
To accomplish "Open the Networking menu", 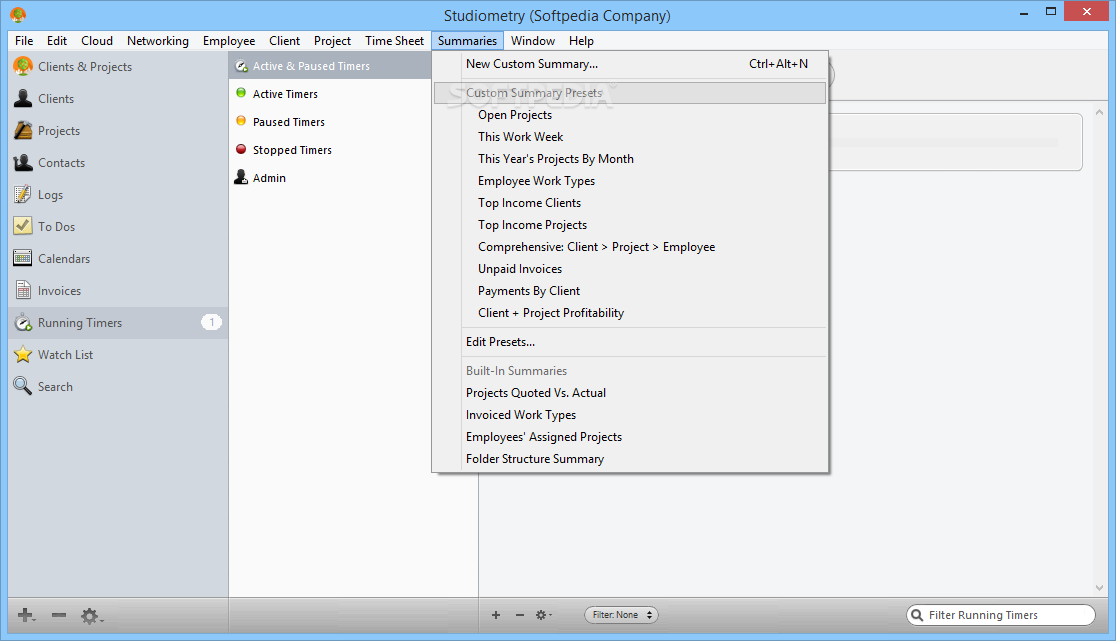I will 158,41.
